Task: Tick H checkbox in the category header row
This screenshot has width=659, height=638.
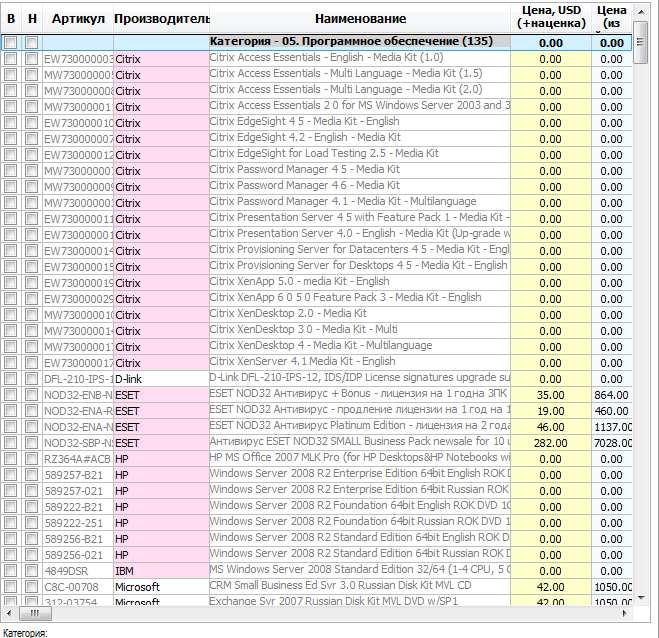Action: click(32, 42)
